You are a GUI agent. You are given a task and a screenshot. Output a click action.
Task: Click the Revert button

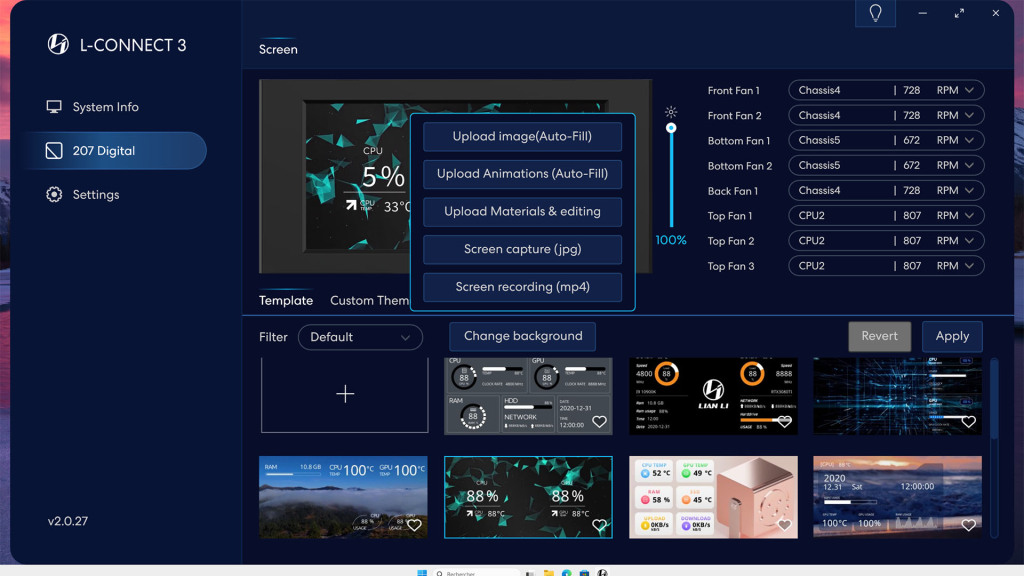coord(880,336)
